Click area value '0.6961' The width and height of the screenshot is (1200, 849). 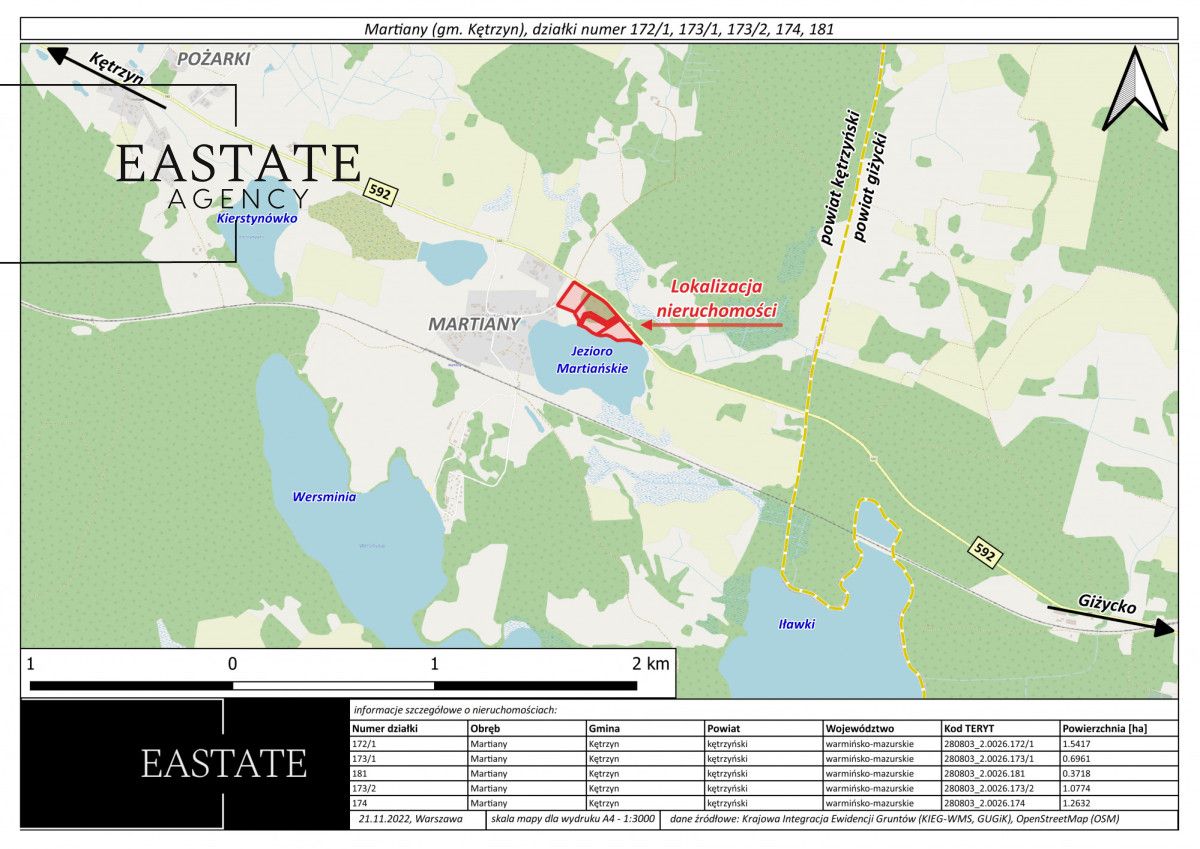coord(1078,759)
